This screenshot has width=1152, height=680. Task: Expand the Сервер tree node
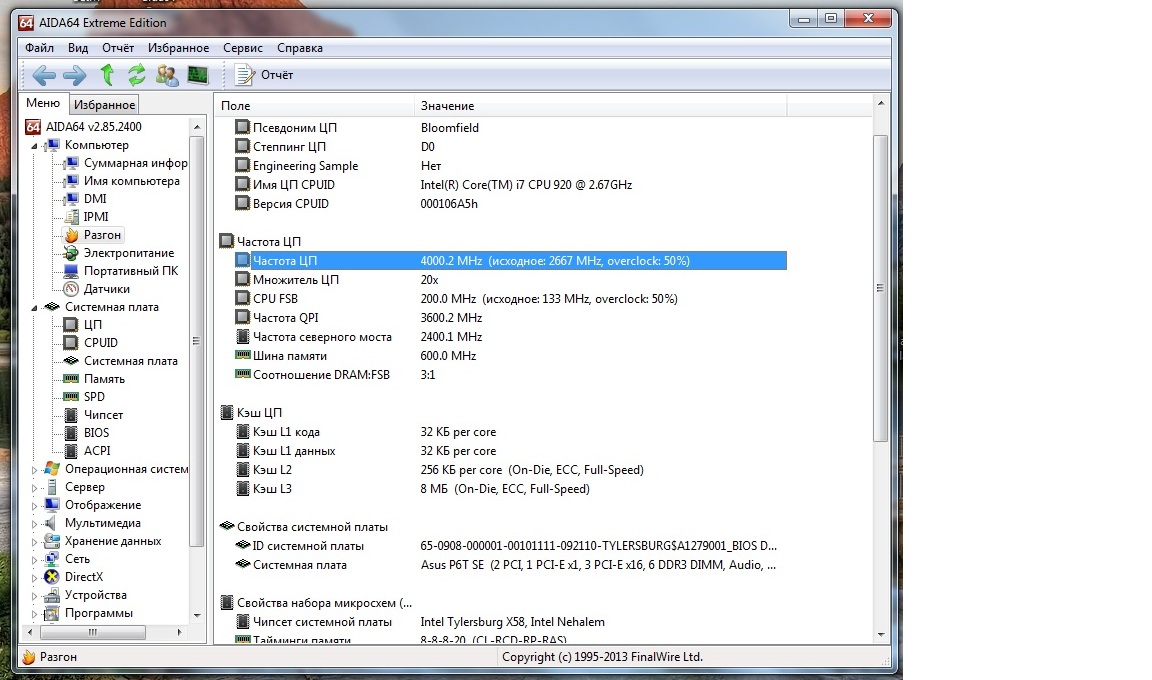(34, 488)
